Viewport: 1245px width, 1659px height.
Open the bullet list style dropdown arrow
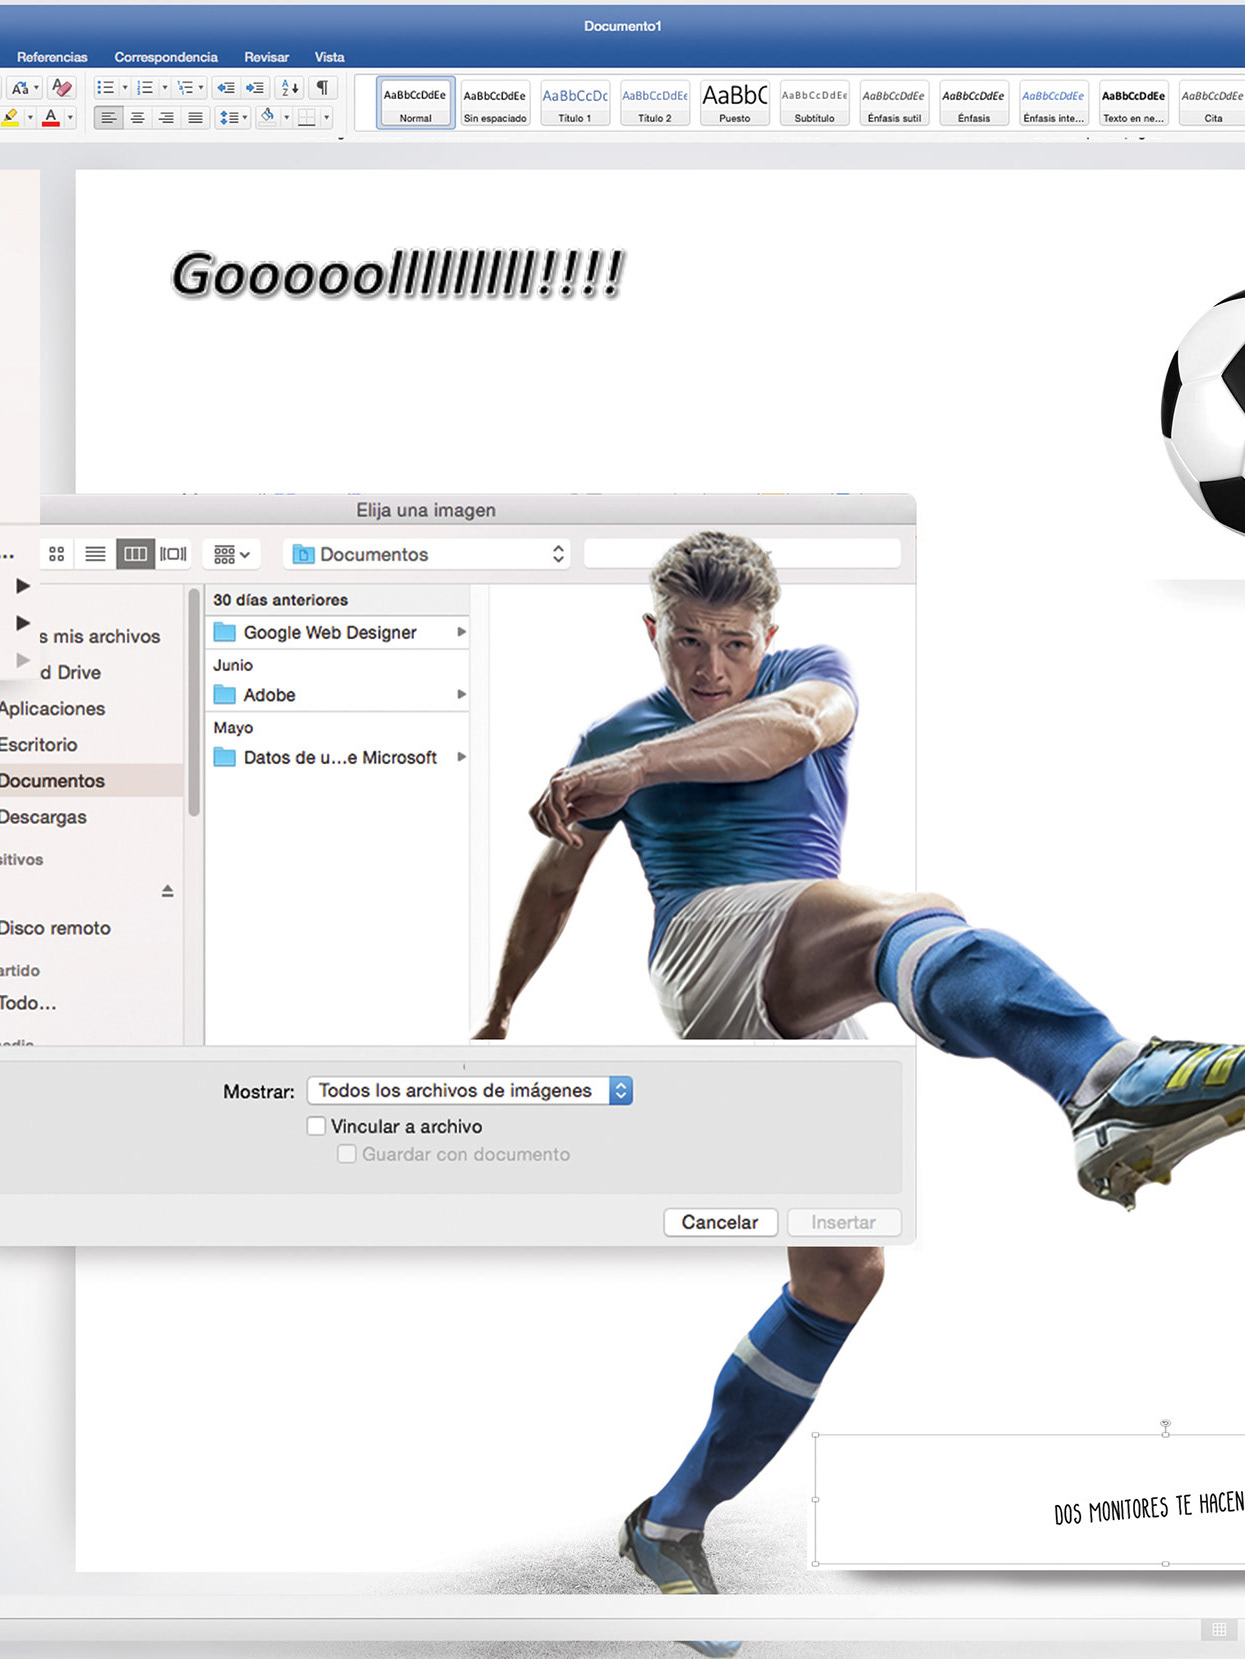click(x=125, y=88)
